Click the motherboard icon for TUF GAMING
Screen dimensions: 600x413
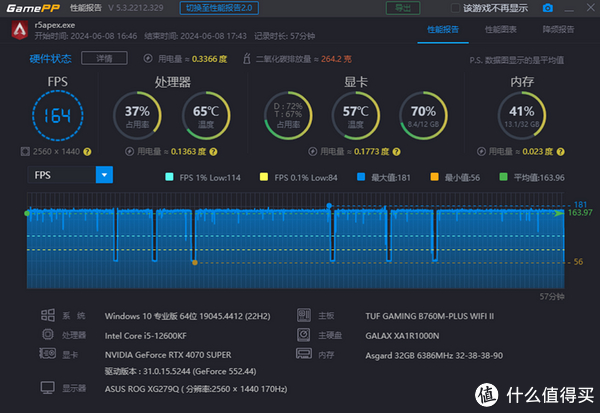tap(304, 315)
